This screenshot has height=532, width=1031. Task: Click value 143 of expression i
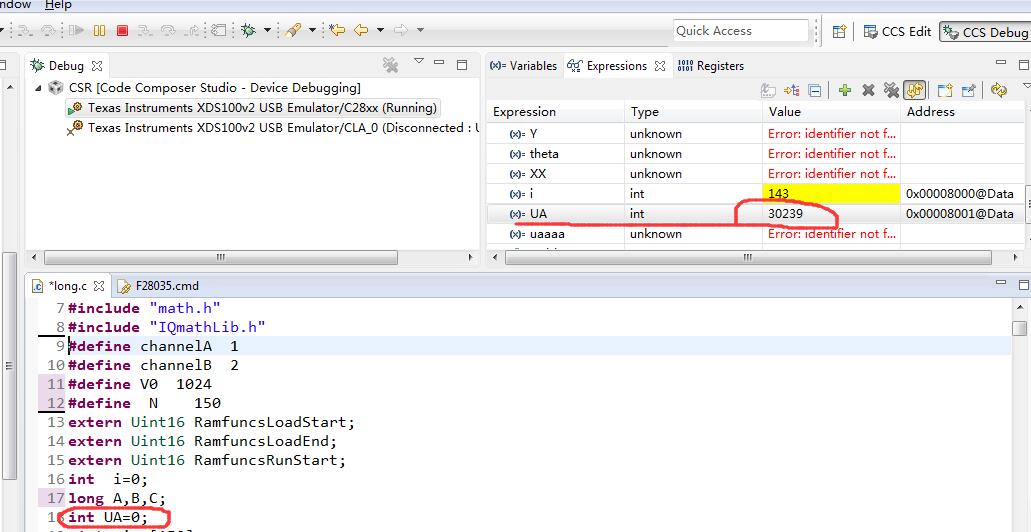831,194
